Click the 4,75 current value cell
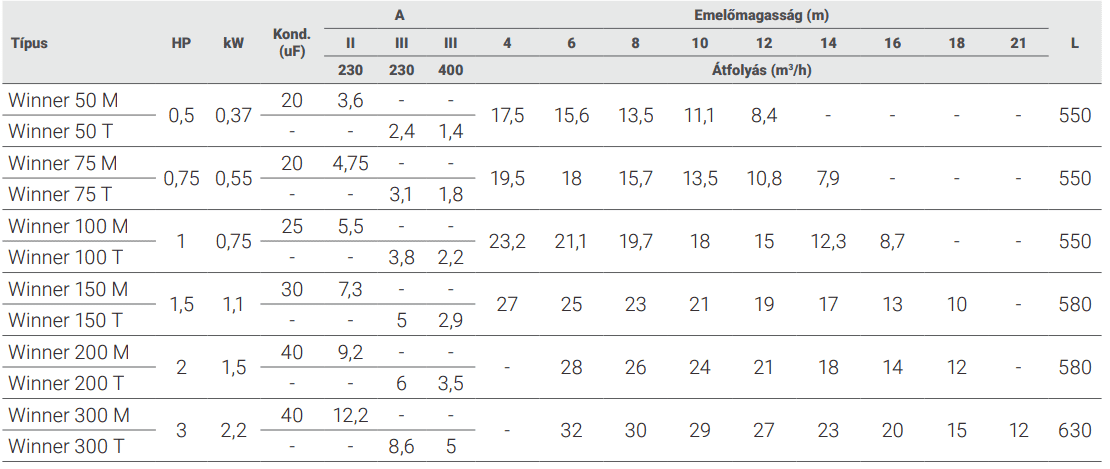This screenshot has height=469, width=1110. tap(350, 163)
